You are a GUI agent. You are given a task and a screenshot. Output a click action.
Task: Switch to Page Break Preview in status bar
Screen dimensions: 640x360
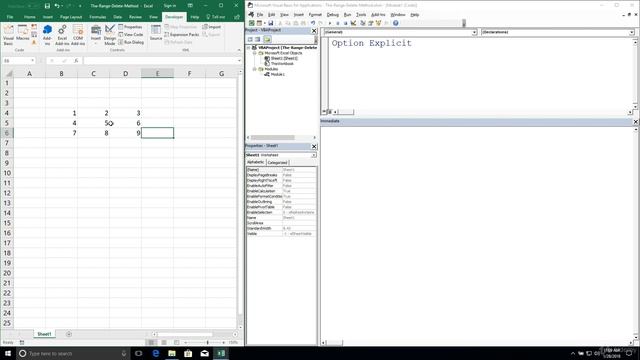tap(176, 342)
